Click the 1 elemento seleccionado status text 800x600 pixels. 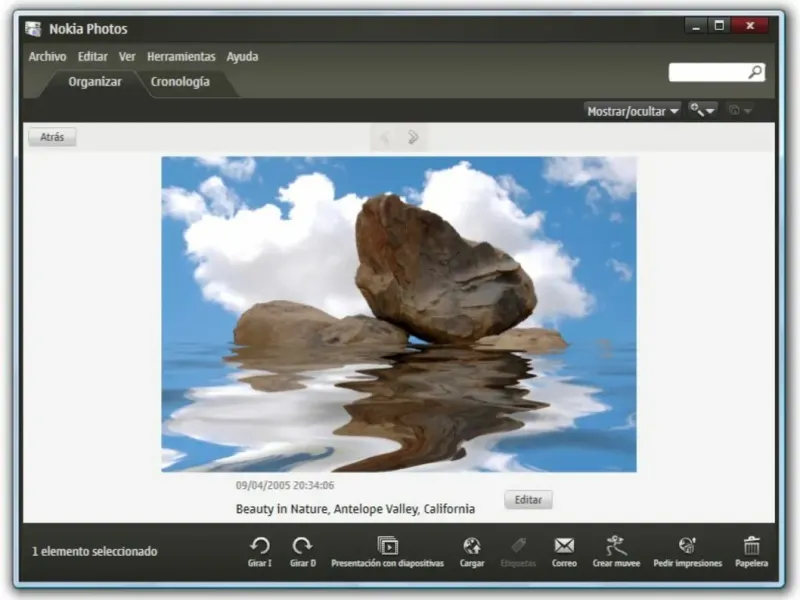(95, 551)
